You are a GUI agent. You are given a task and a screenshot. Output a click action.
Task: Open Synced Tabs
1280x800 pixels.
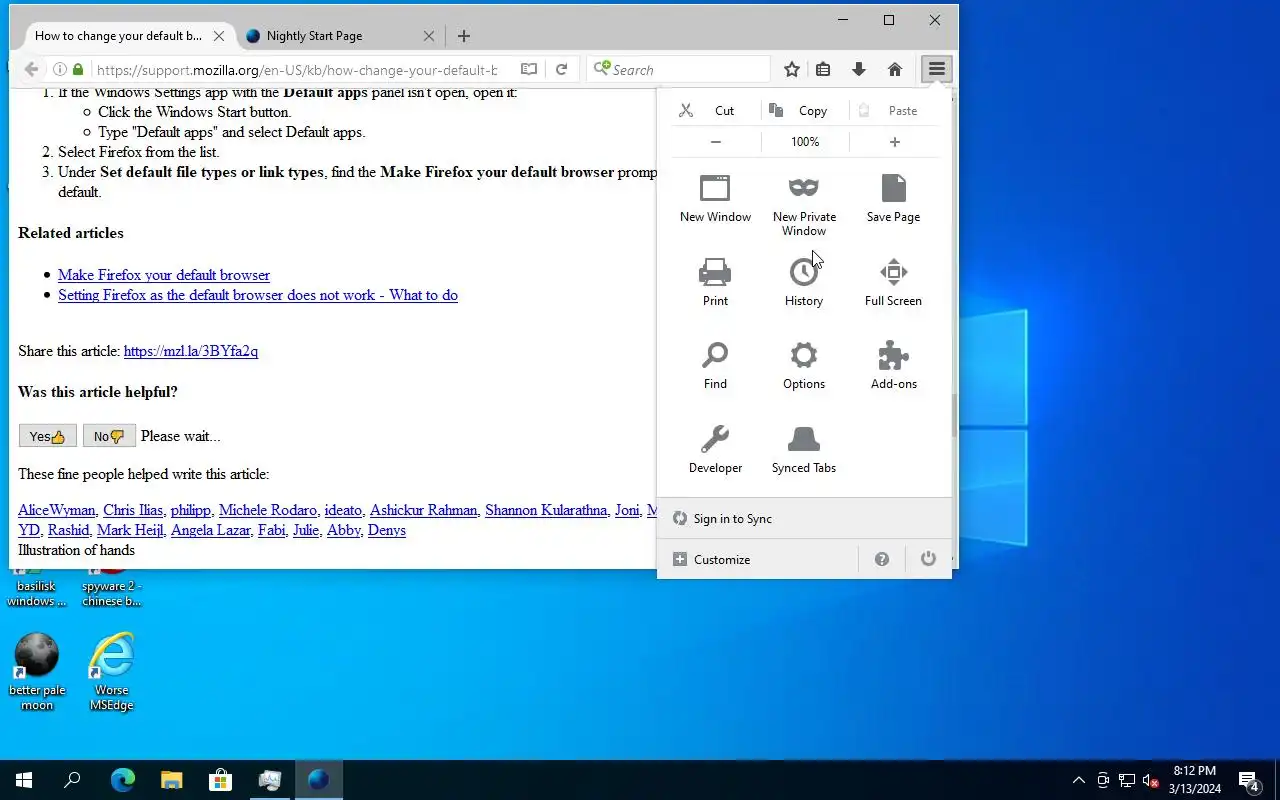804,449
